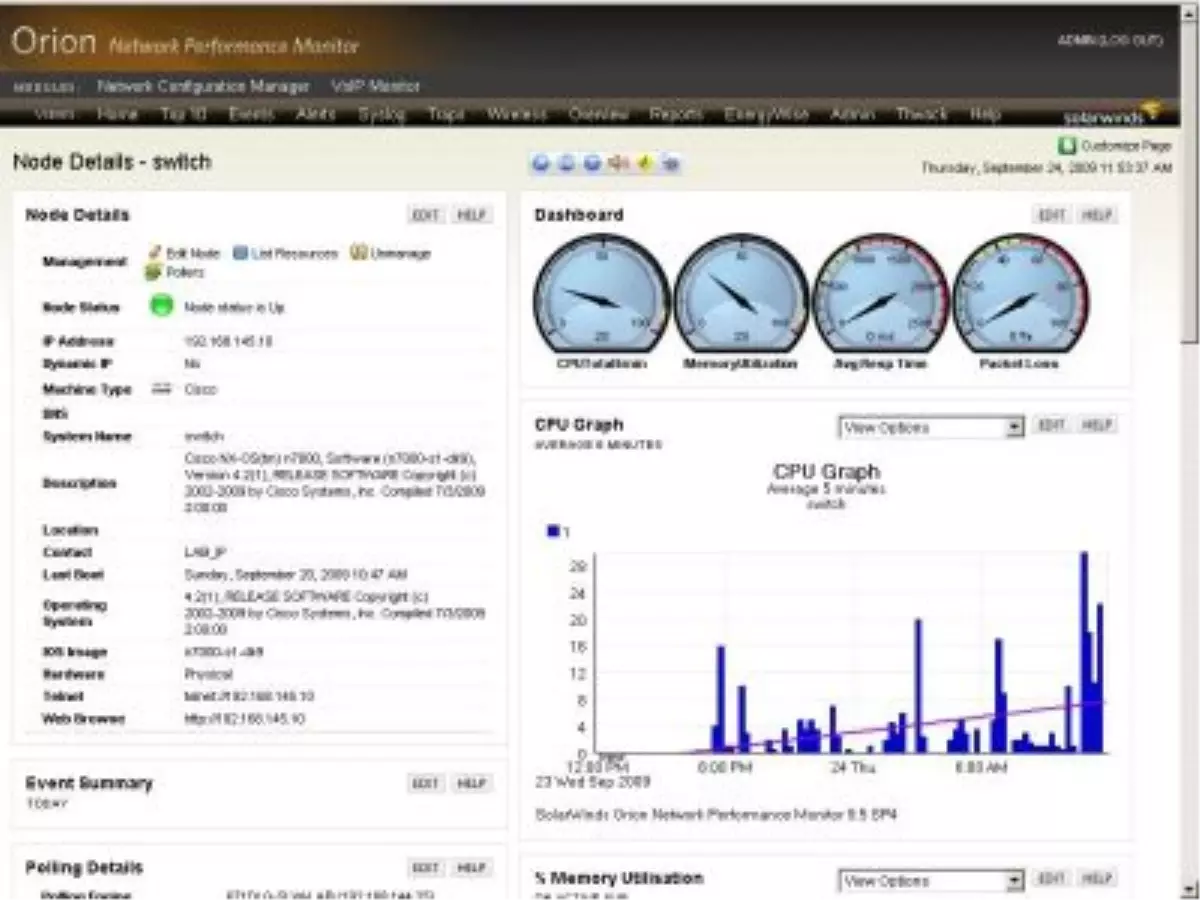1200x900 pixels.
Task: Click EDIT on the Dashboard panel
Action: (1052, 214)
